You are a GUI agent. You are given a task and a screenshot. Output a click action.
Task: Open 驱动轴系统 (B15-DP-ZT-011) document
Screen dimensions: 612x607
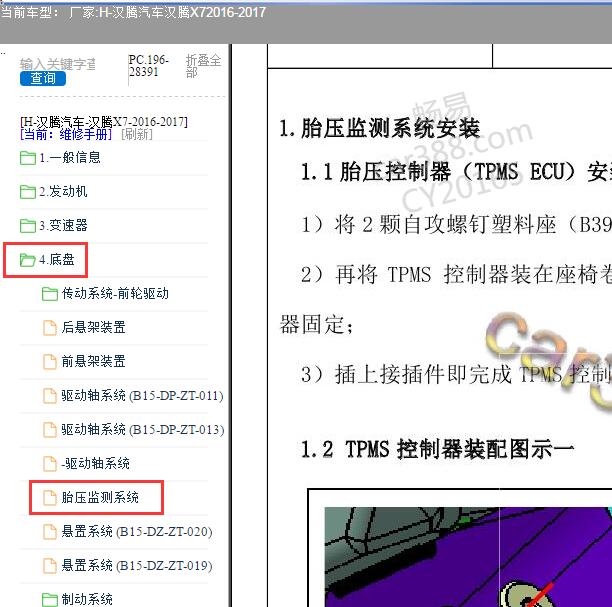click(x=142, y=395)
